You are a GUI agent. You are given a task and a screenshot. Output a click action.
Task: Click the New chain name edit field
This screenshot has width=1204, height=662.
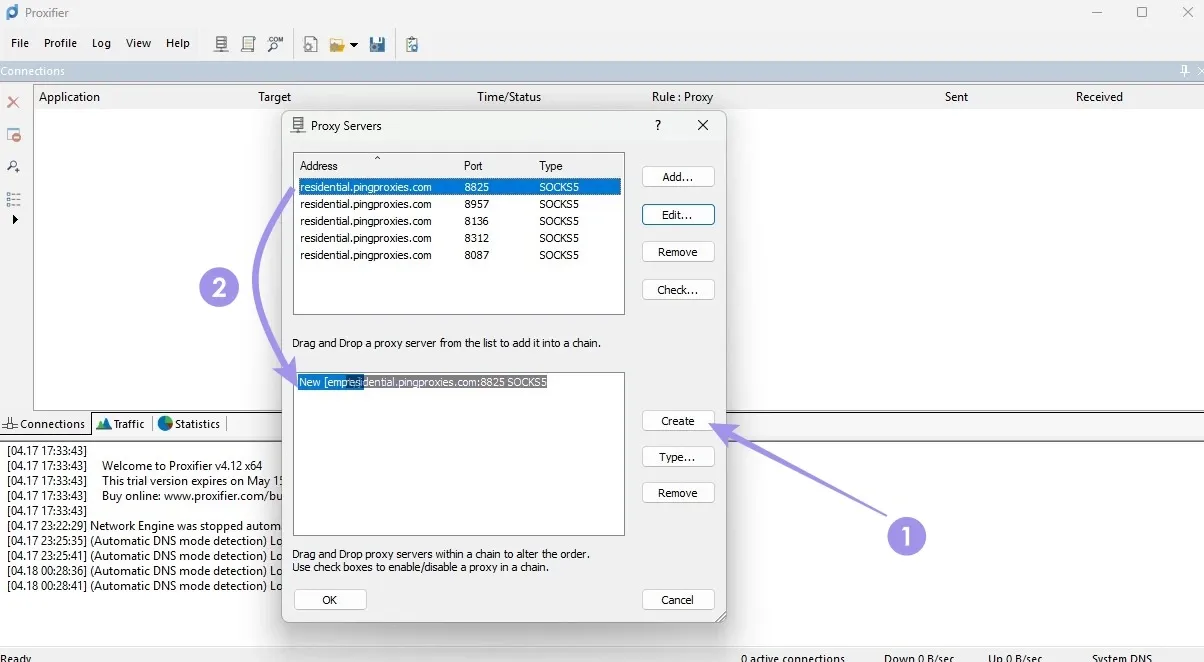click(x=330, y=382)
